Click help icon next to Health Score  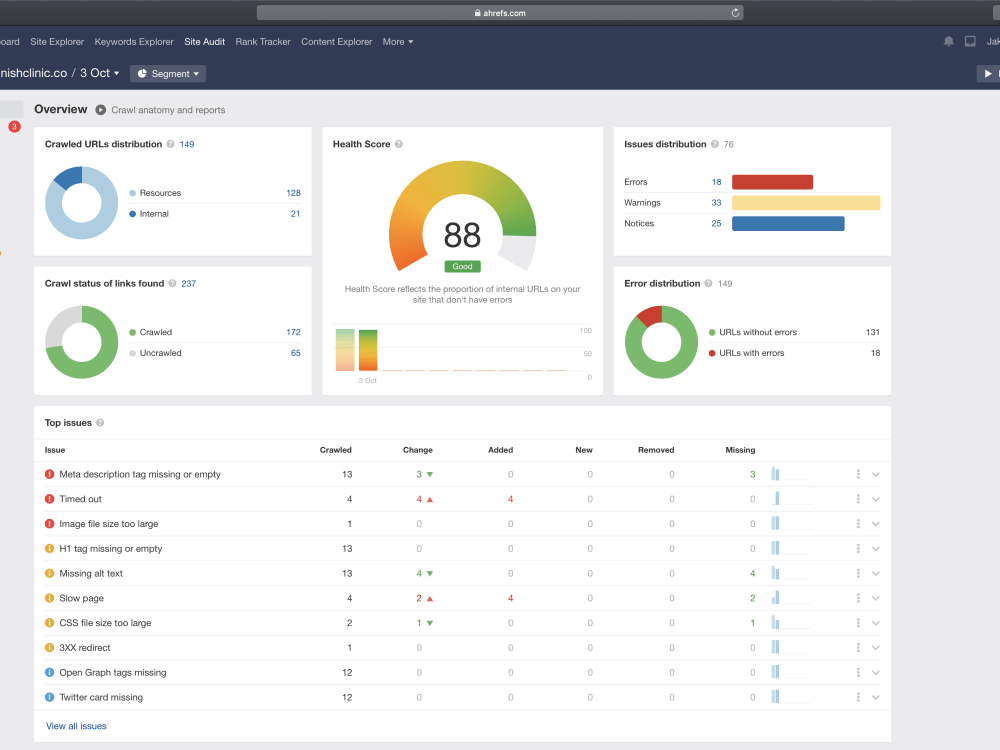pos(399,144)
